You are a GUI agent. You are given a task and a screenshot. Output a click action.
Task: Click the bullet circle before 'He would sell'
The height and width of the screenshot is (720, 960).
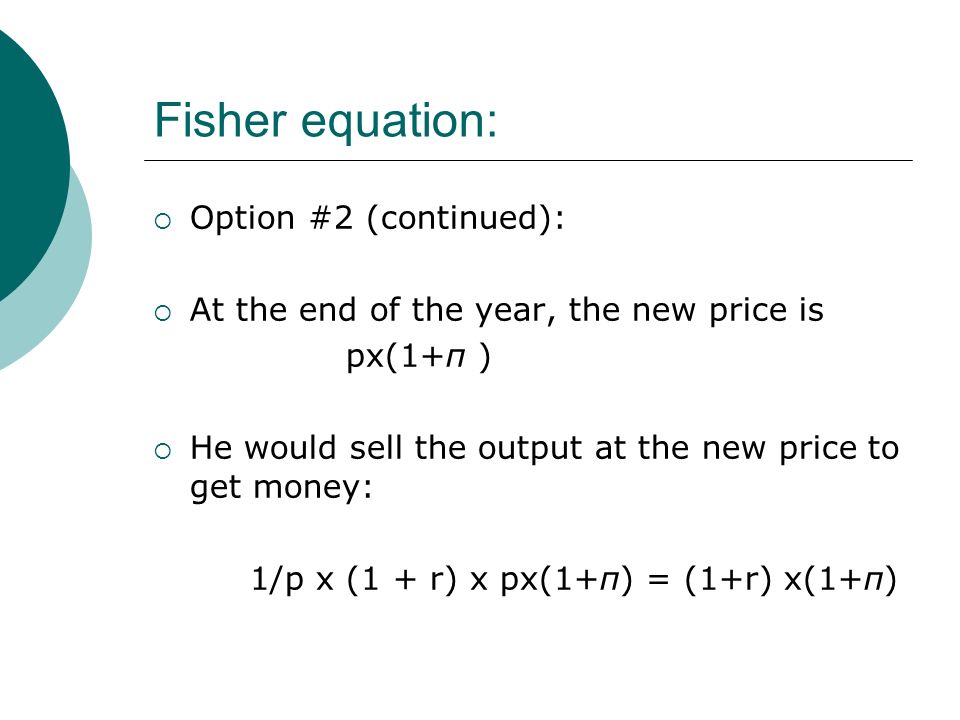coord(163,452)
